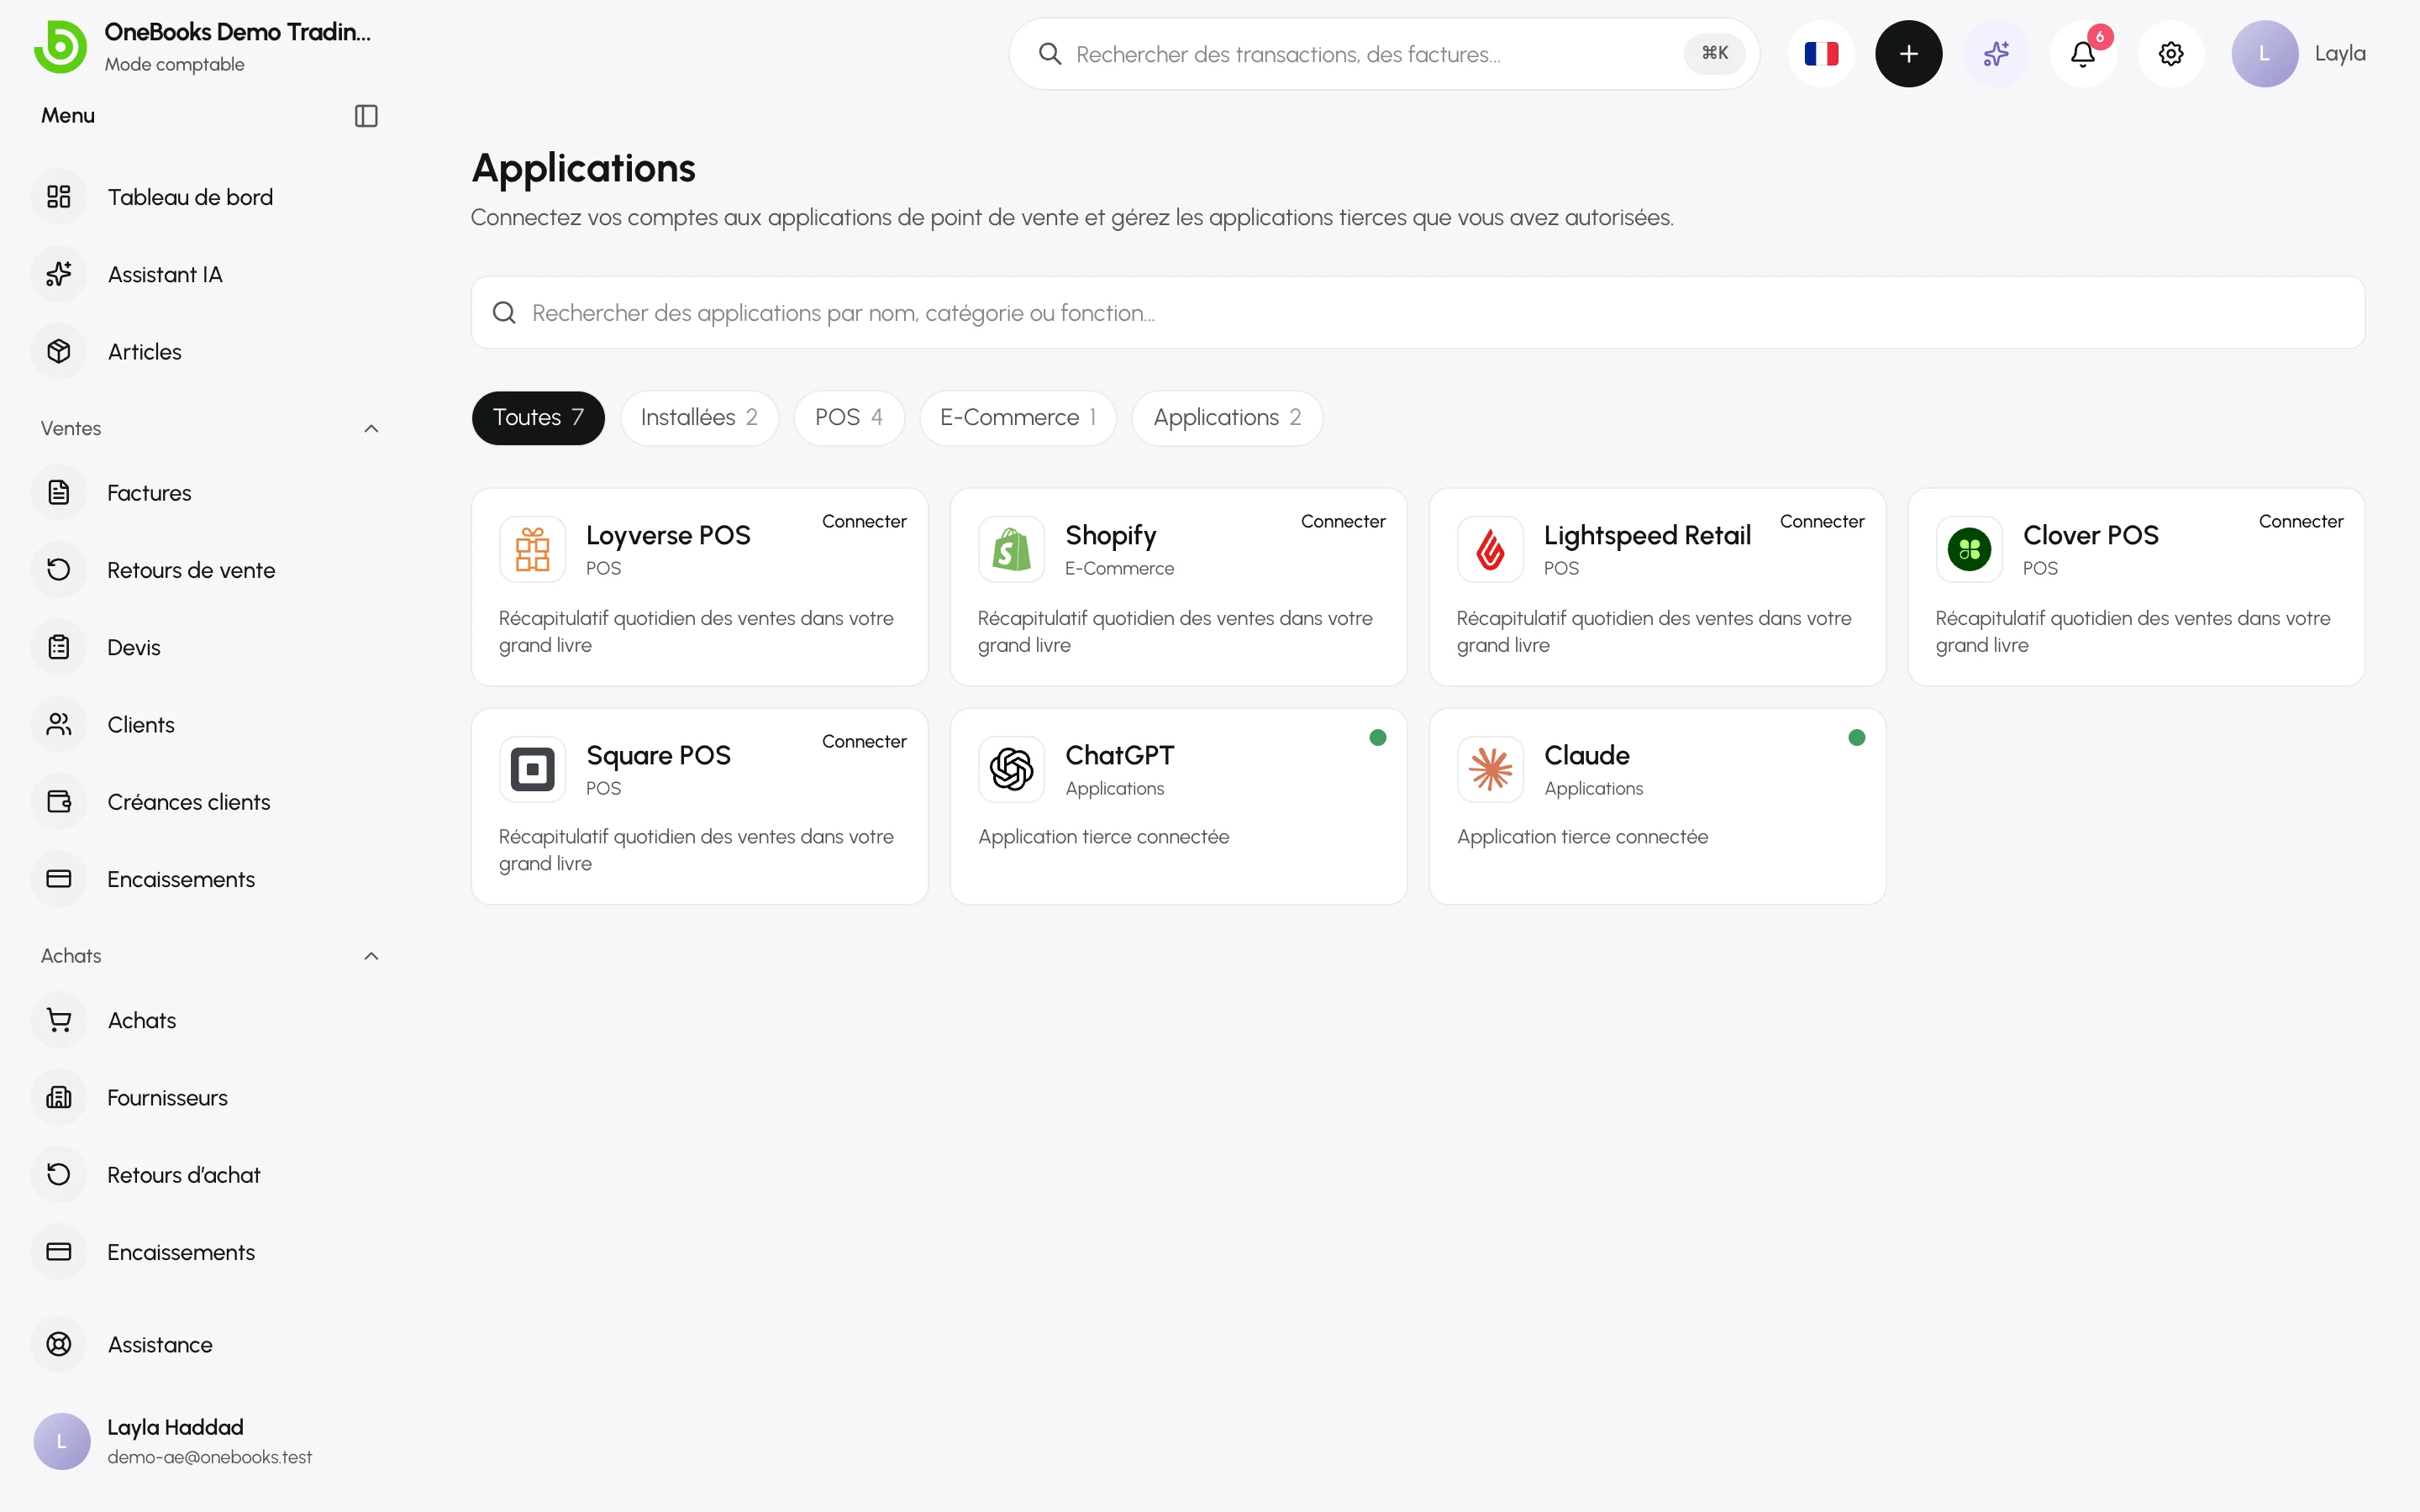Open Fournisseurs building icon
2420x1512 pixels.
[x=59, y=1097]
